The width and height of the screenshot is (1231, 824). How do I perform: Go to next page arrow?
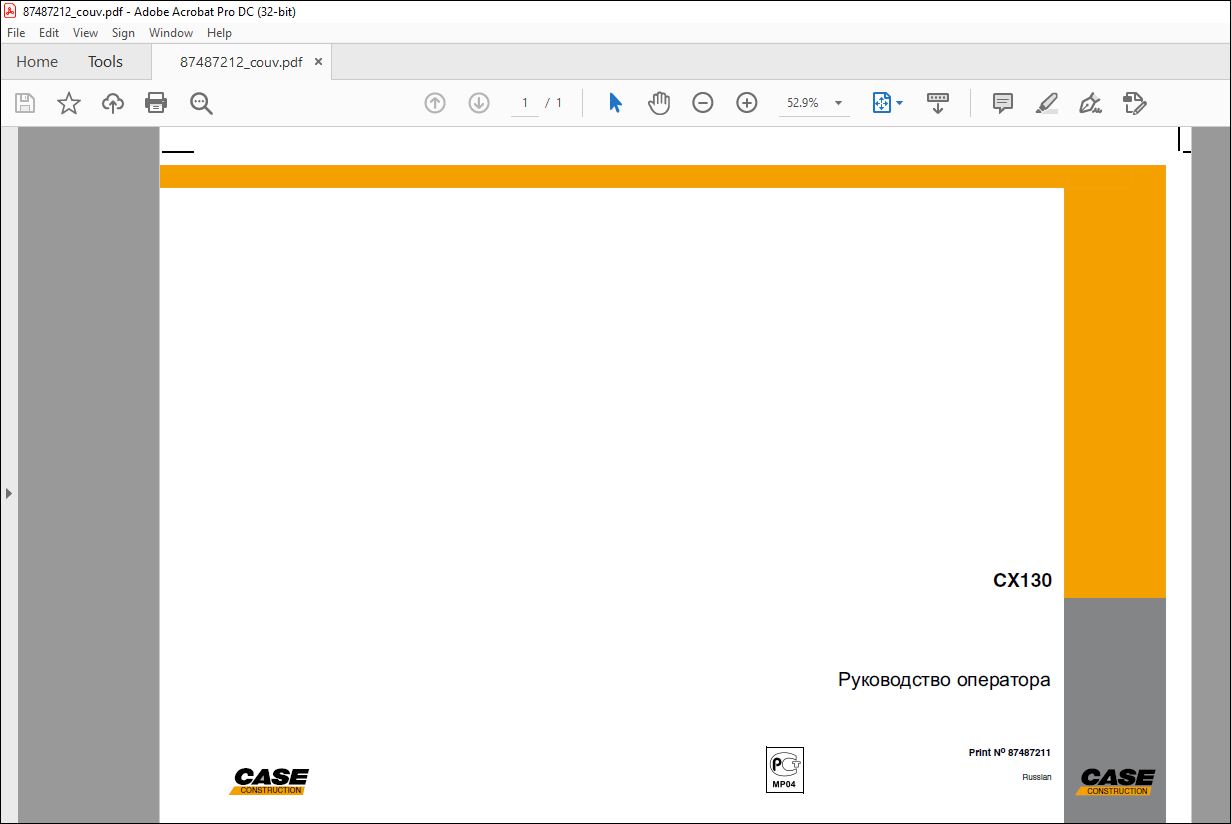tap(479, 103)
